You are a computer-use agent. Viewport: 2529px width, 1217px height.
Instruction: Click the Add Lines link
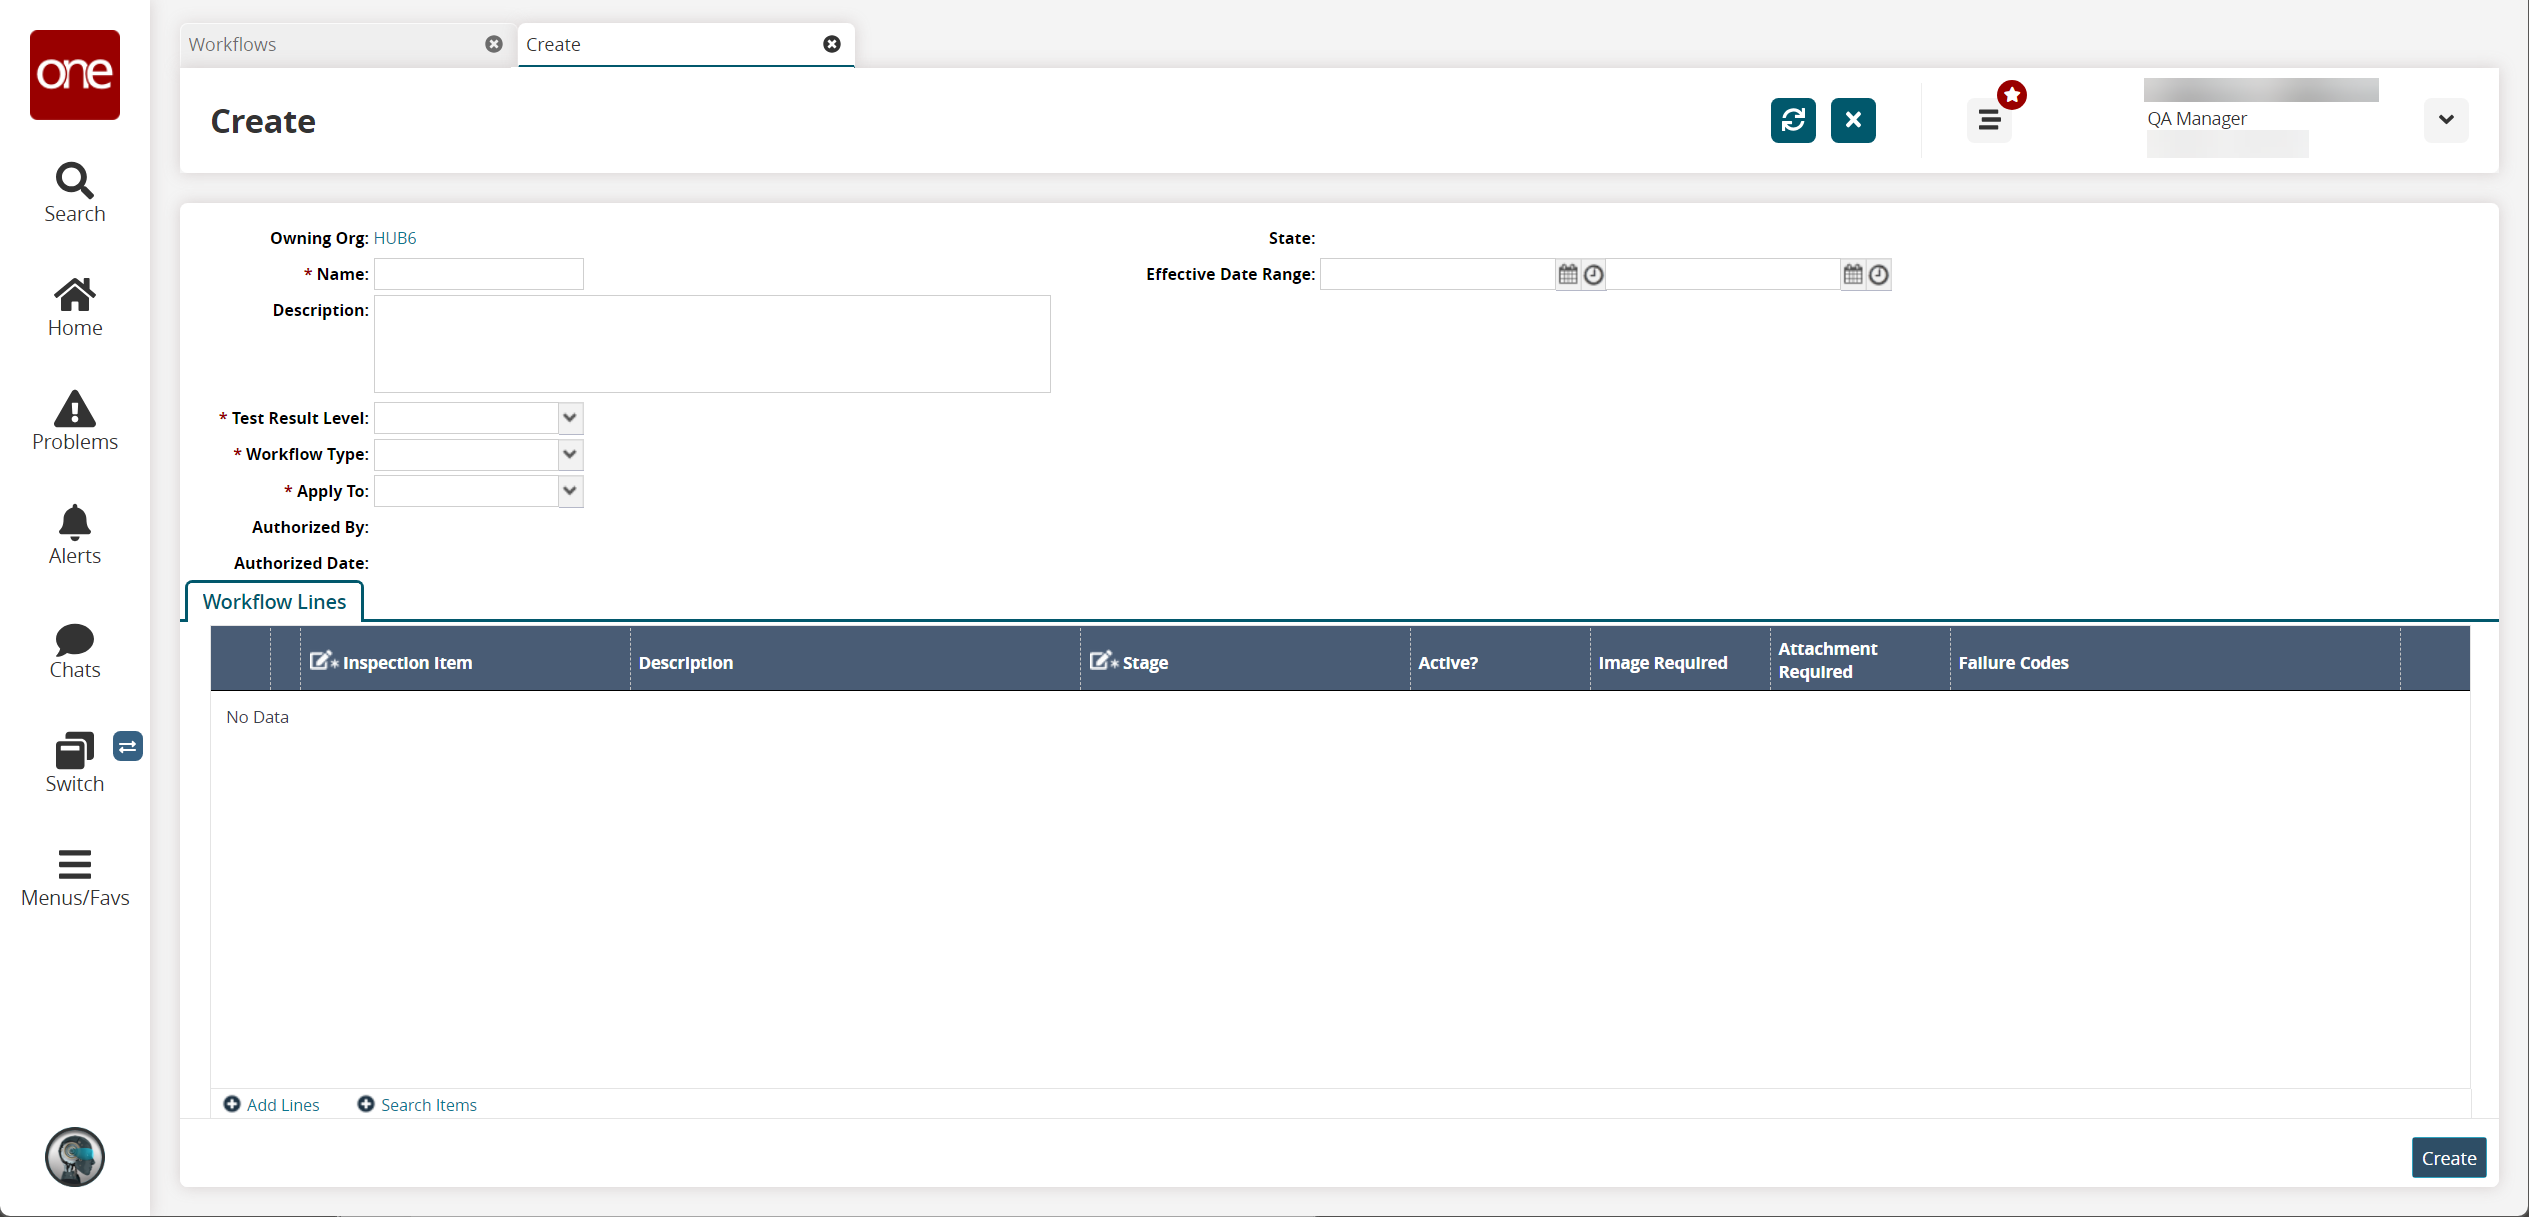[283, 1105]
